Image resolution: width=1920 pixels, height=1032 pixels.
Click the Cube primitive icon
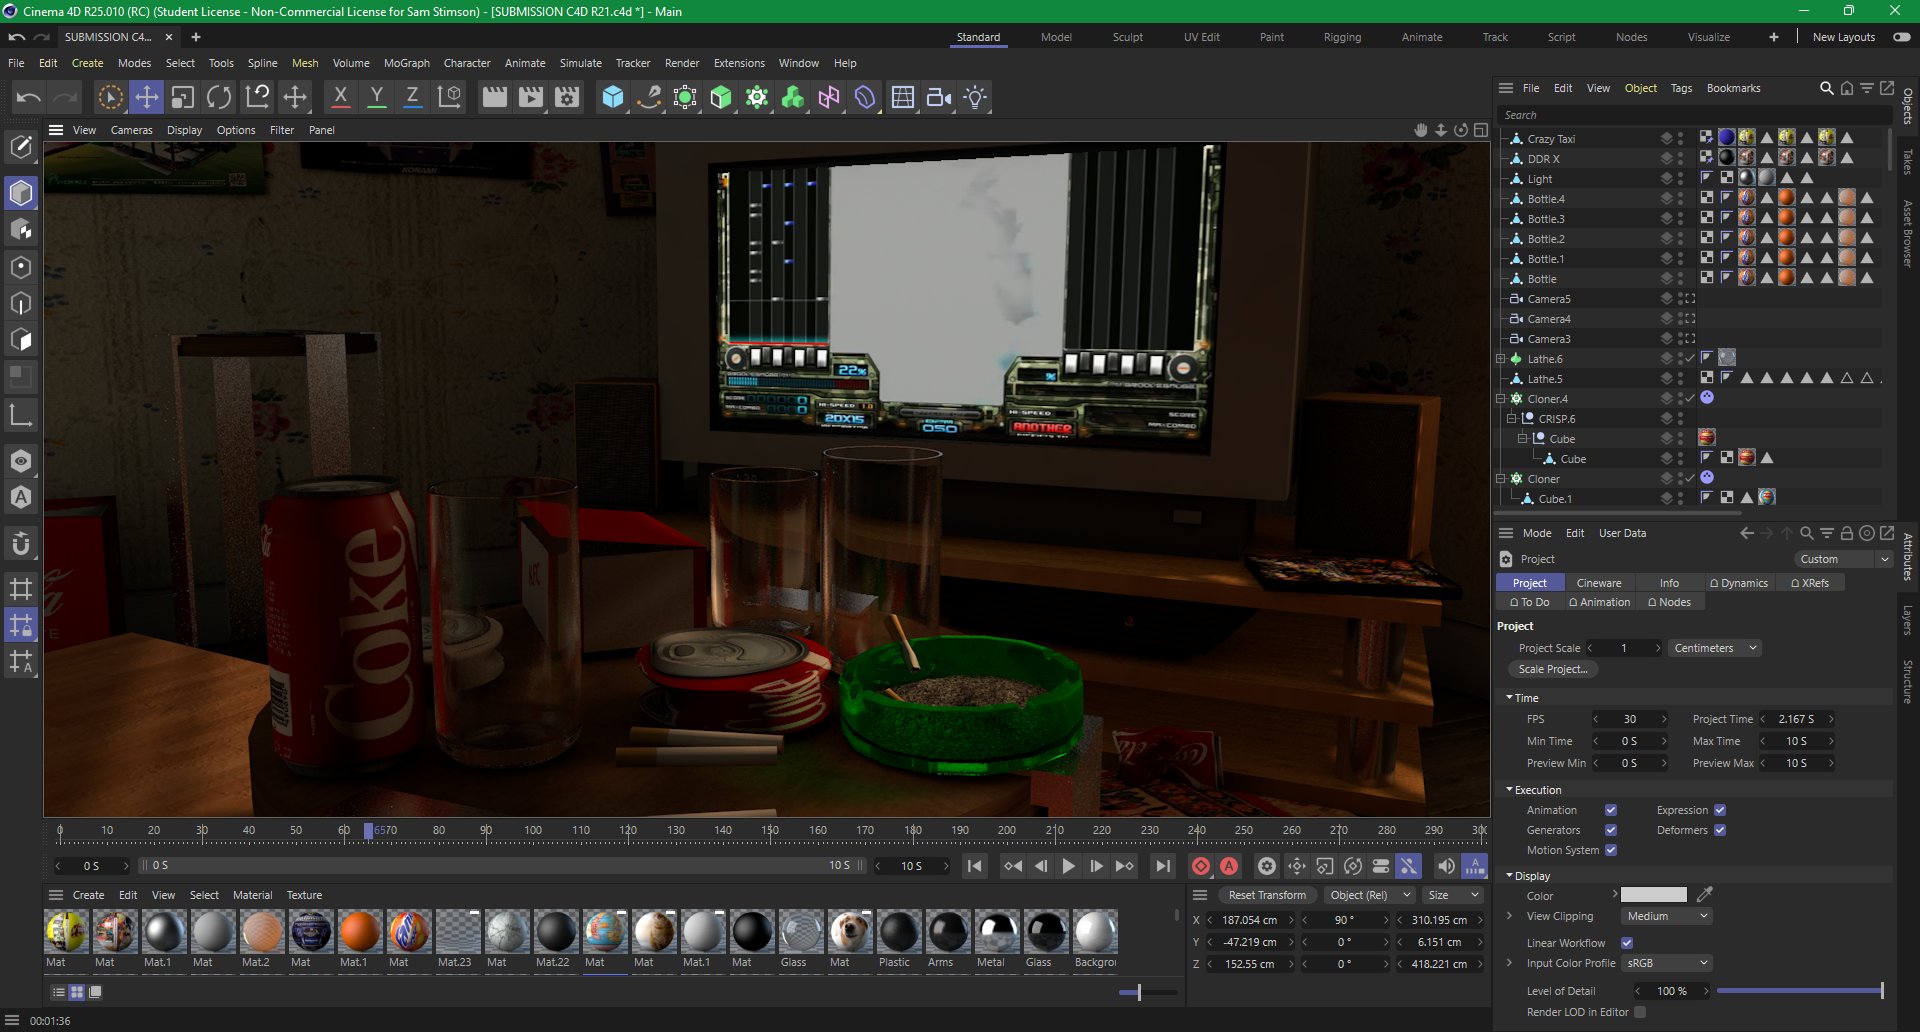[x=612, y=97]
